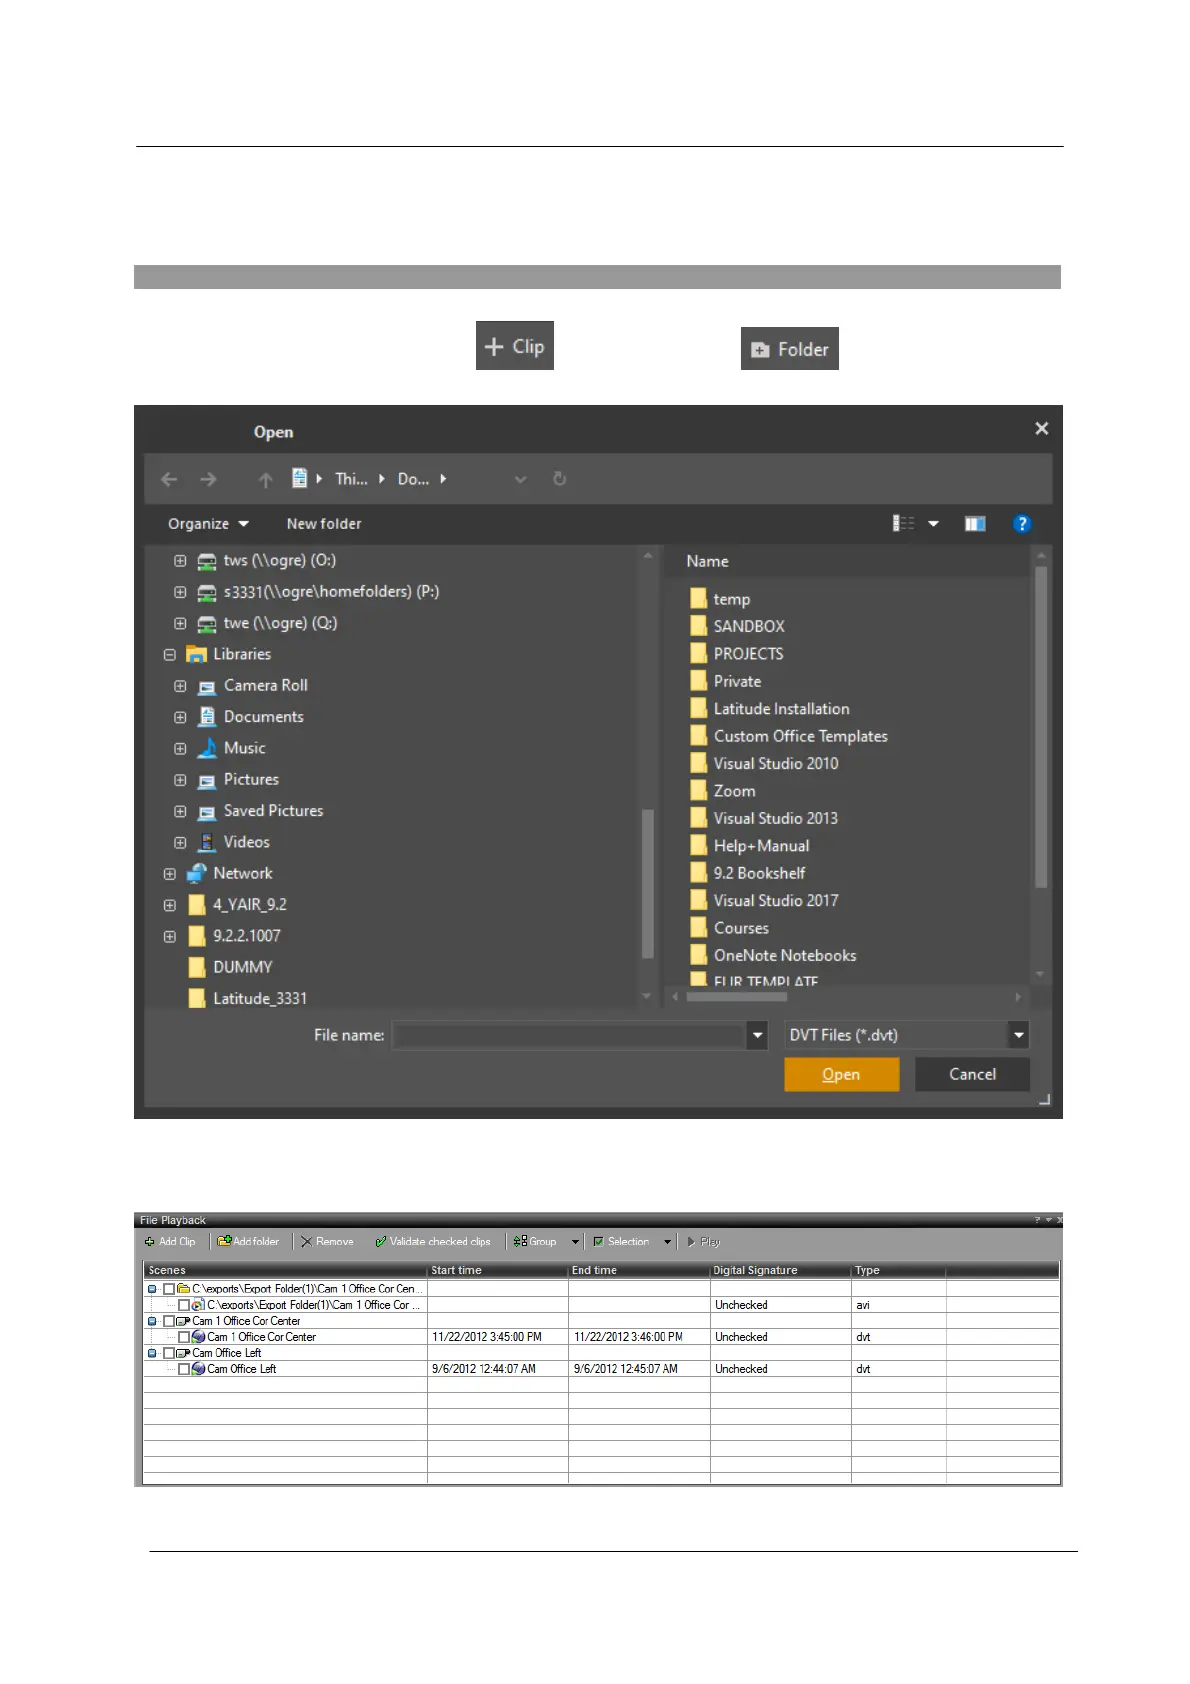This screenshot has height=1684, width=1190.
Task: Click Validate checked clips in toolbar
Action: pyautogui.click(x=432, y=1242)
